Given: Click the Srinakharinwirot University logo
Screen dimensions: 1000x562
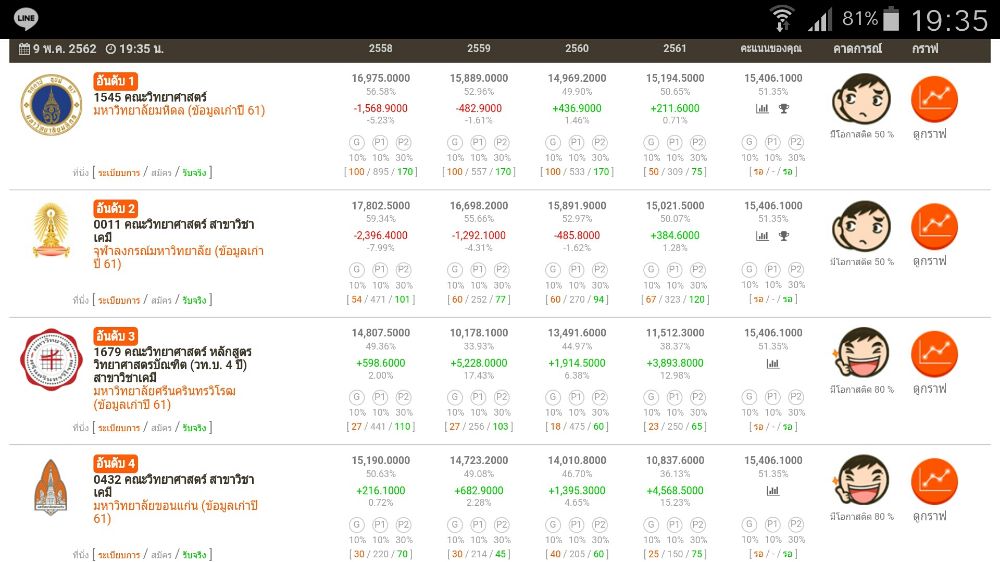Looking at the screenshot, I should [x=50, y=360].
